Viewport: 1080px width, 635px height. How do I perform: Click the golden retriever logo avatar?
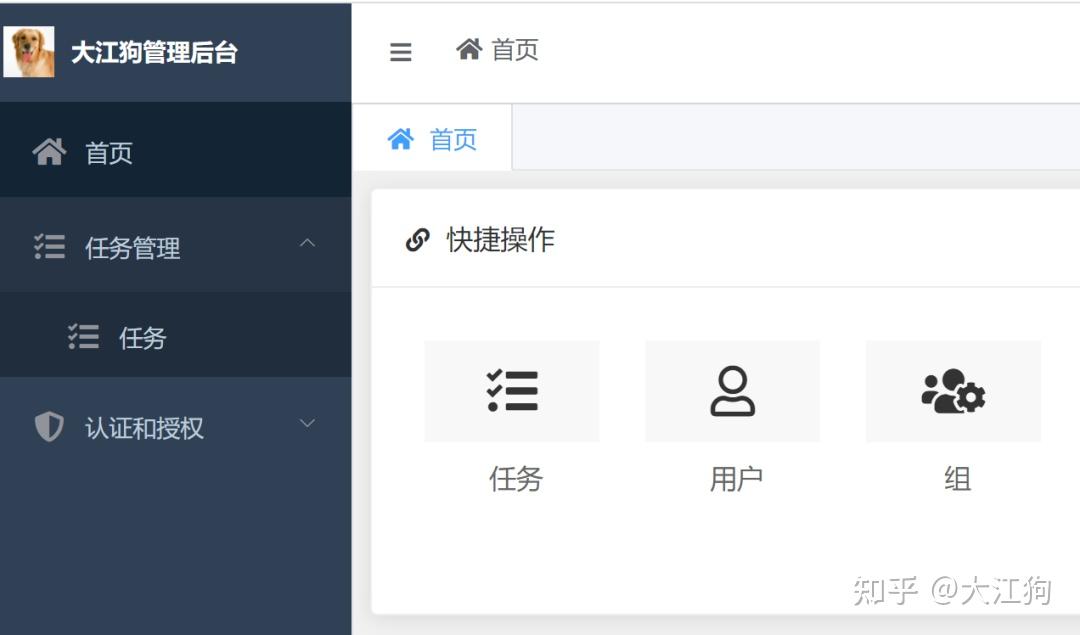[x=29, y=52]
